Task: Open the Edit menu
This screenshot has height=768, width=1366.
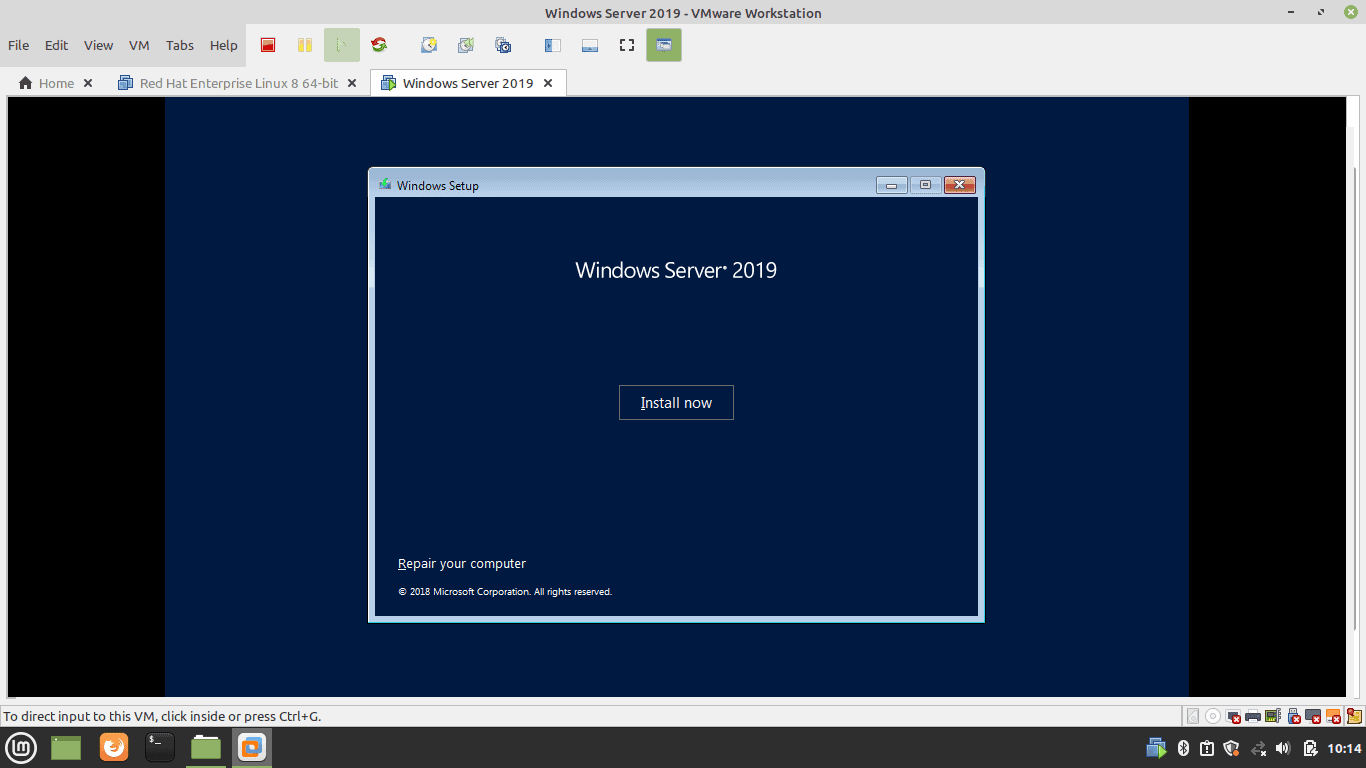Action: 57,45
